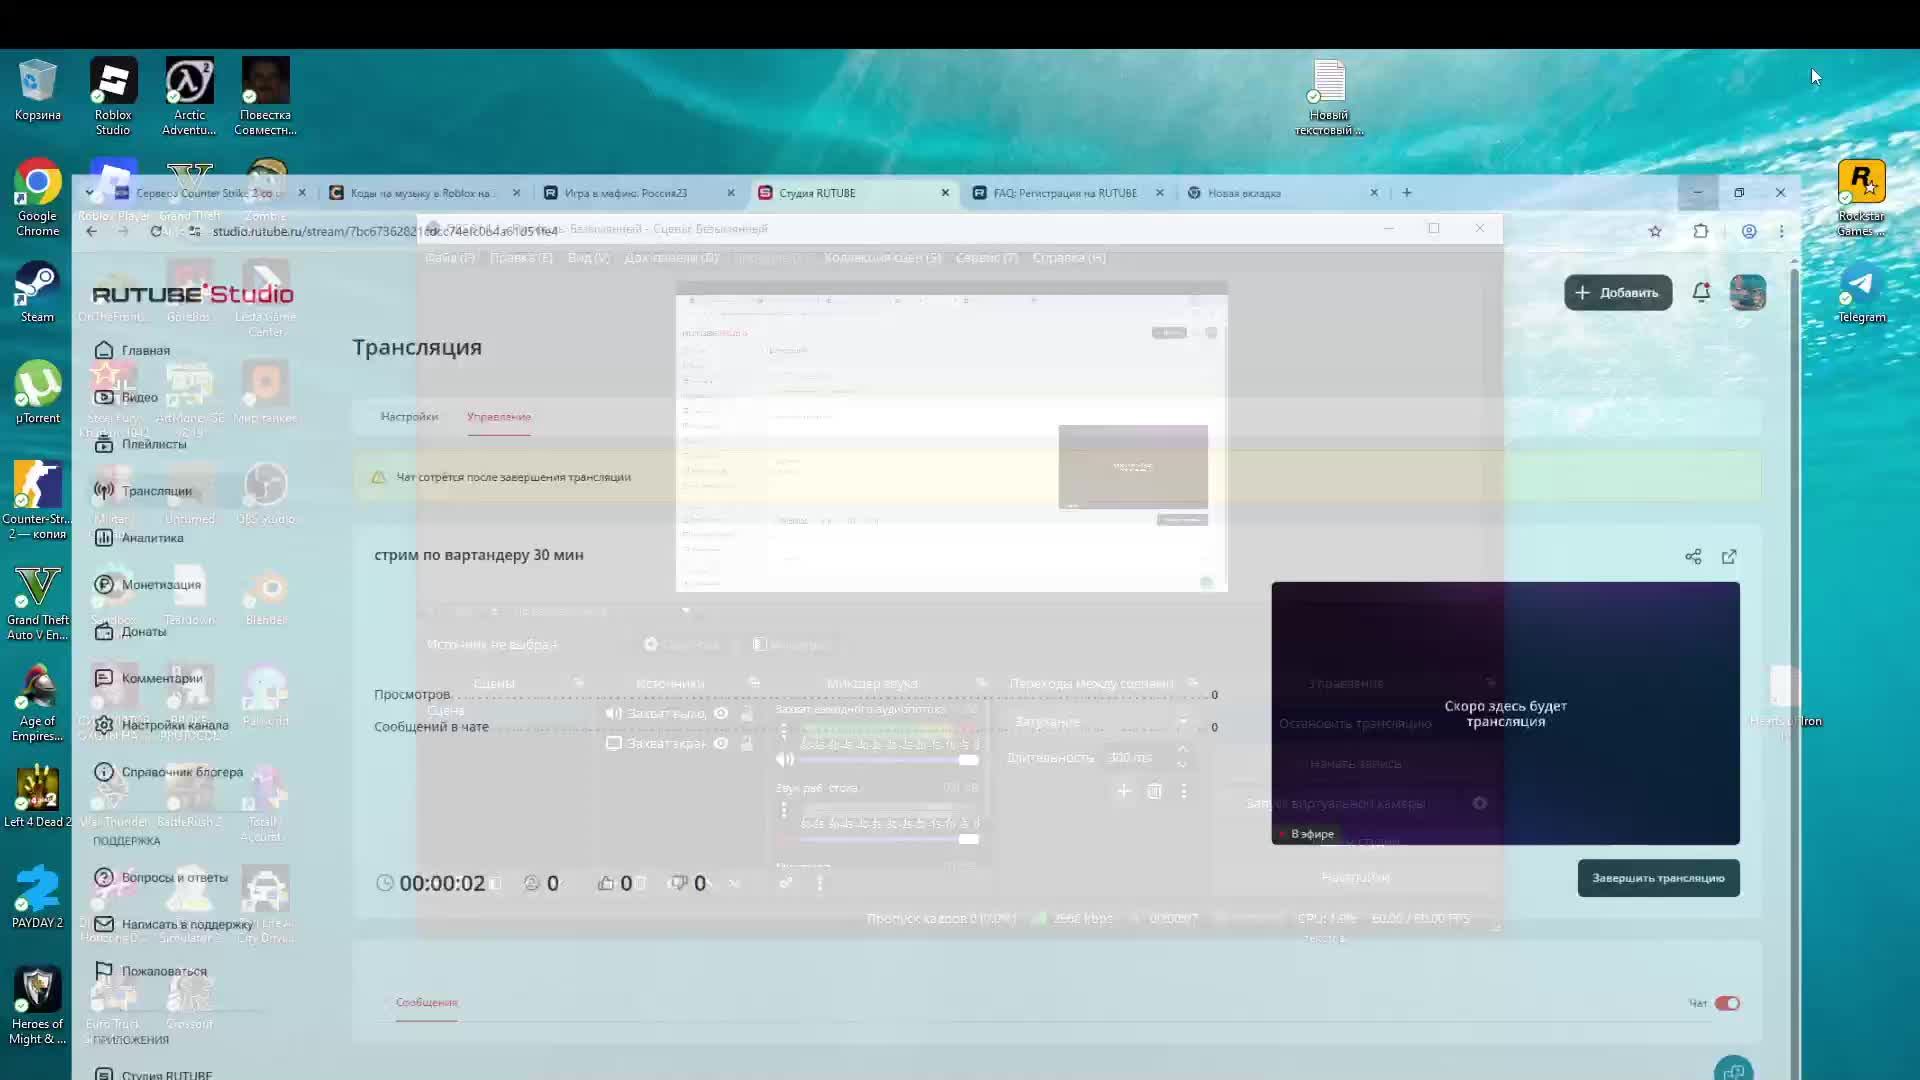The width and height of the screenshot is (1920, 1080).
Task: Open a new Chrome tab with plus
Action: tap(1407, 193)
